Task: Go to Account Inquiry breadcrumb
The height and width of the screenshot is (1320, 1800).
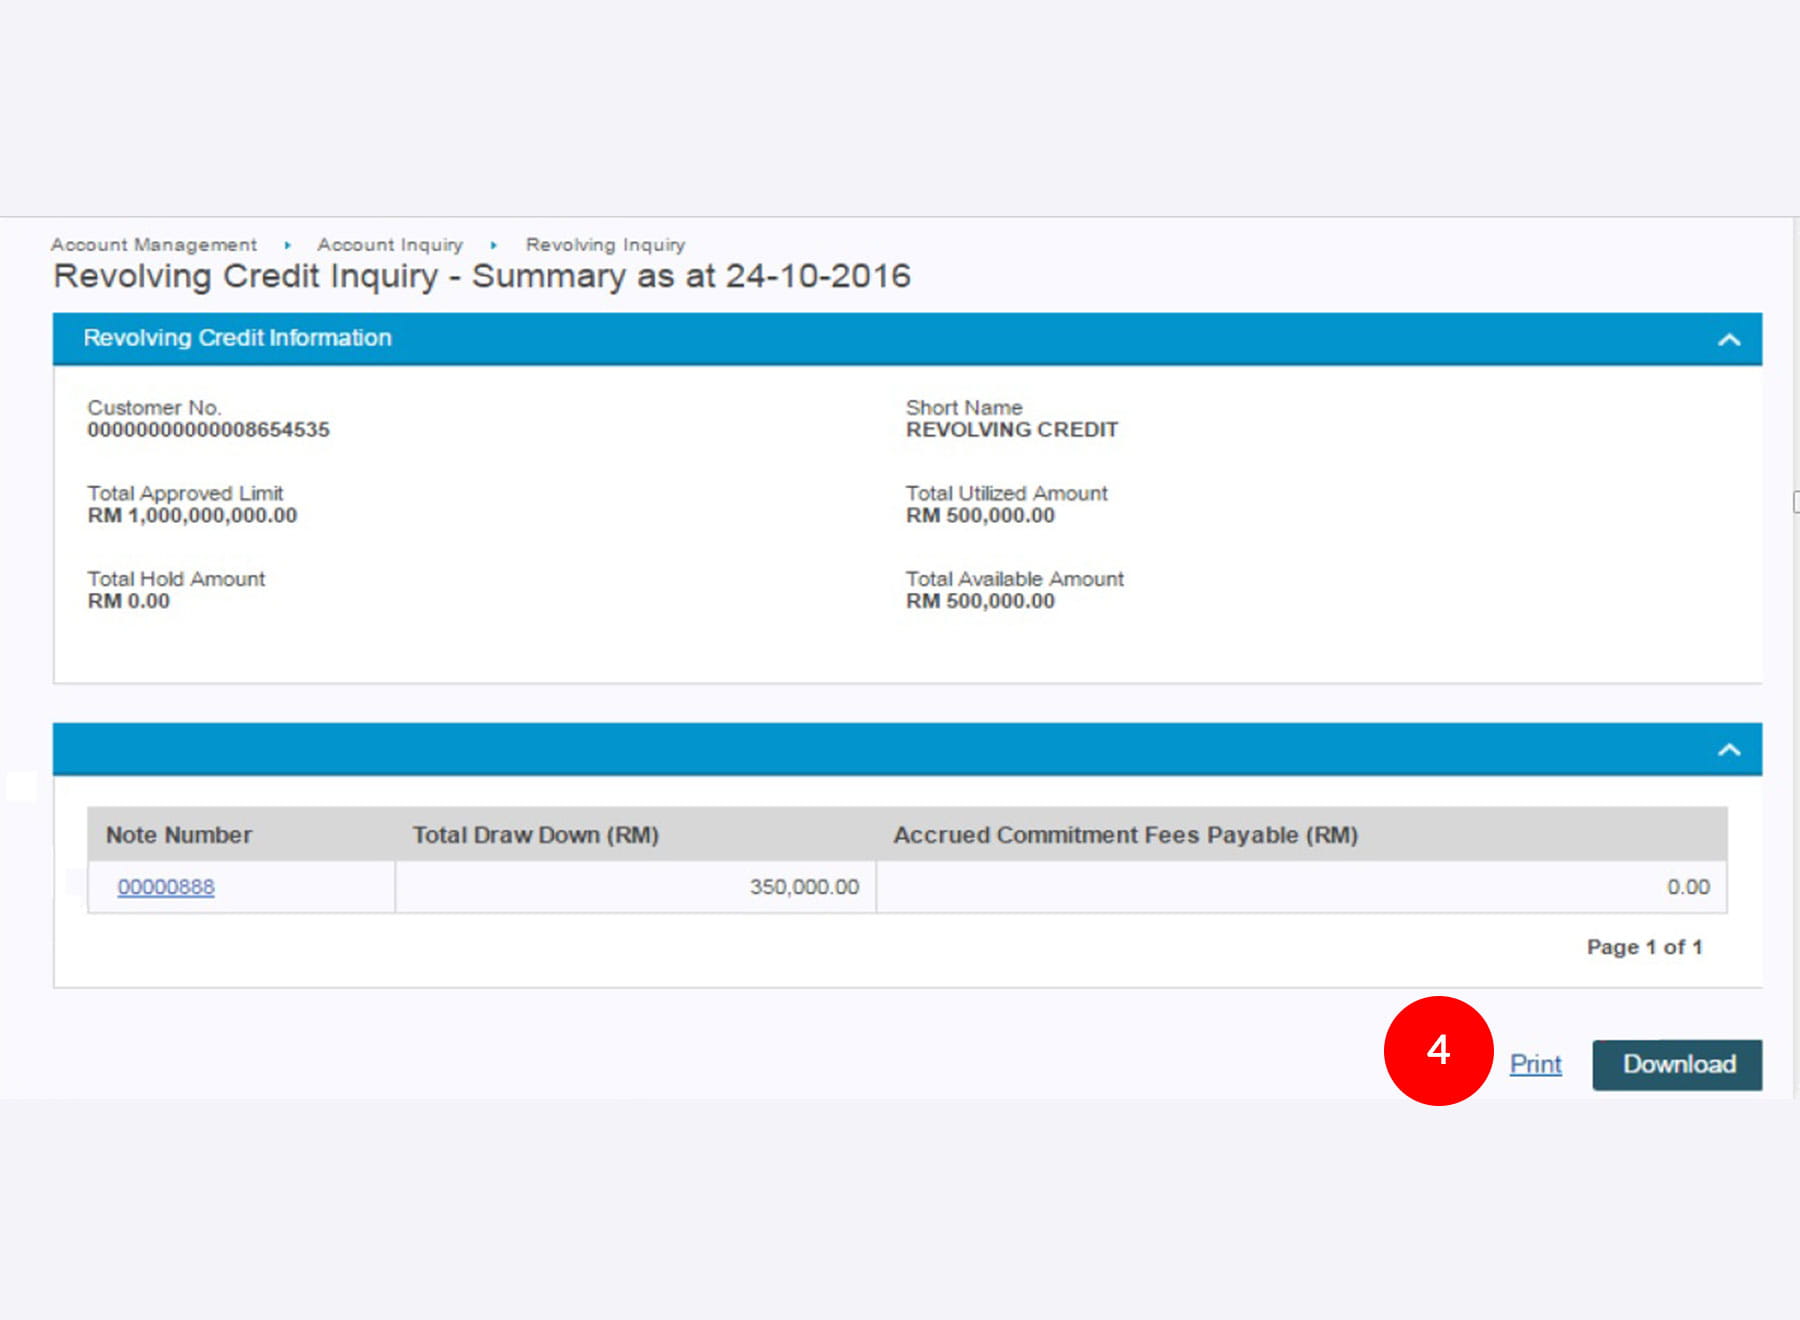Action: 390,245
